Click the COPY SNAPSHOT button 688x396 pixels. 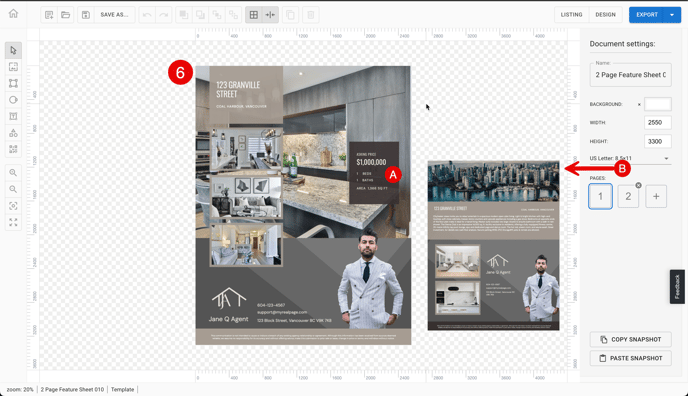(631, 339)
